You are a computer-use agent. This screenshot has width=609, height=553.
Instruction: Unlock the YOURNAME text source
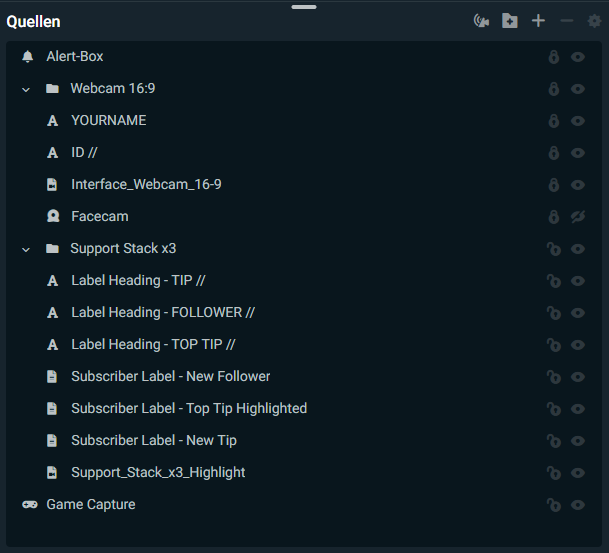pyautogui.click(x=553, y=121)
